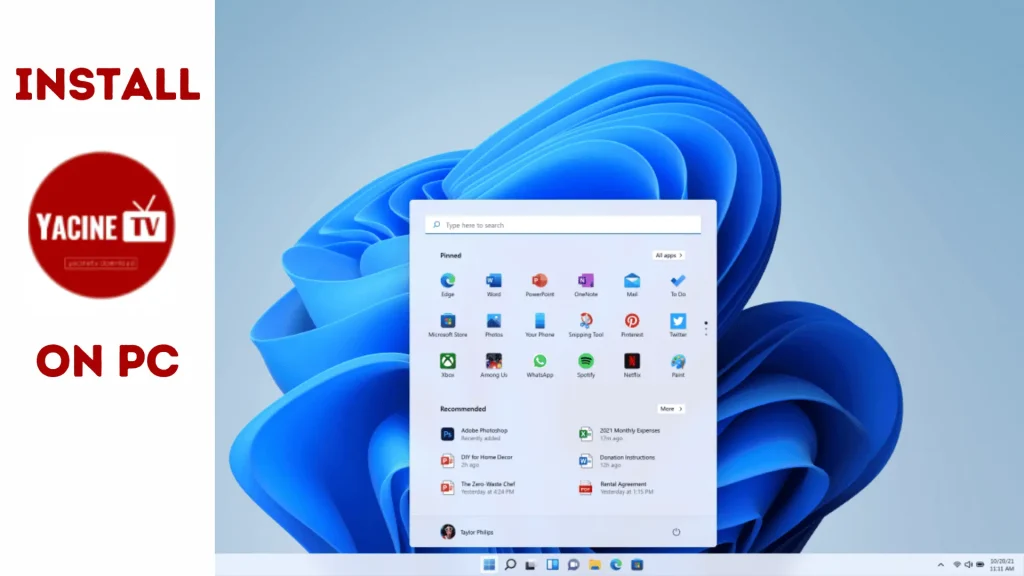
Task: Open PowerPoint from pinned apps
Action: [540, 281]
